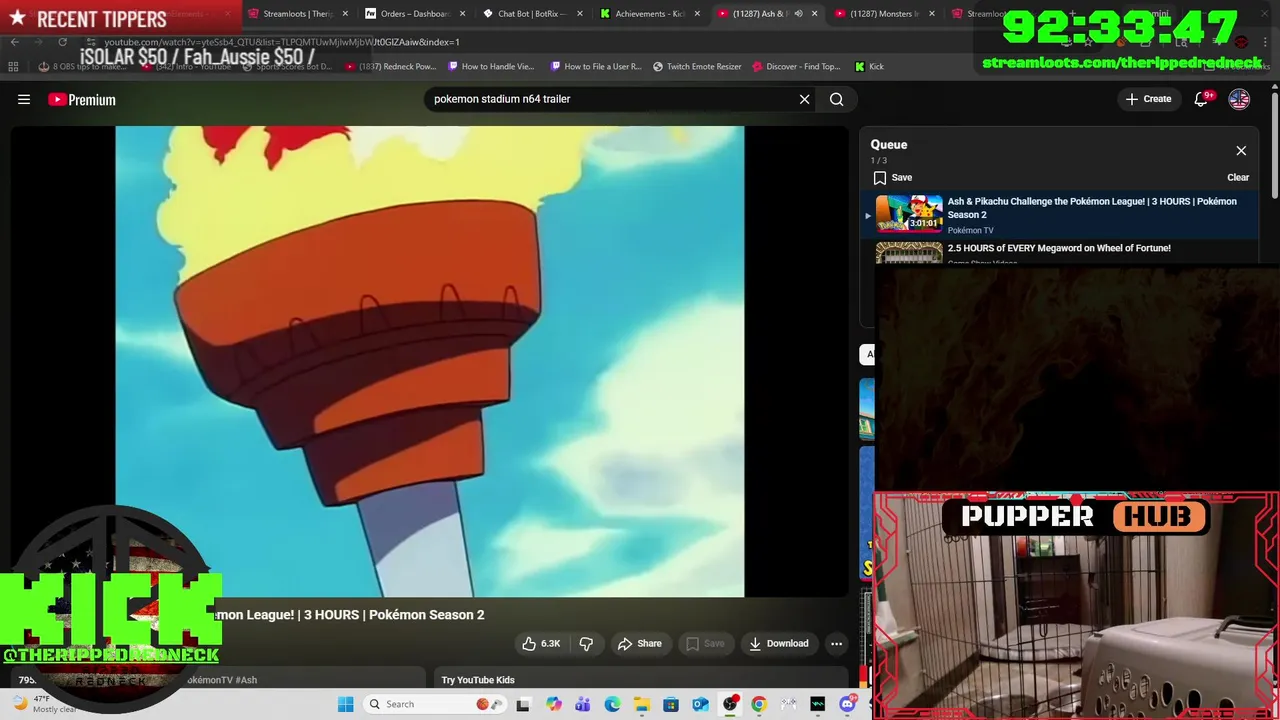Open Outlook from the taskbar
This screenshot has height=720, width=1280.
pyautogui.click(x=701, y=705)
